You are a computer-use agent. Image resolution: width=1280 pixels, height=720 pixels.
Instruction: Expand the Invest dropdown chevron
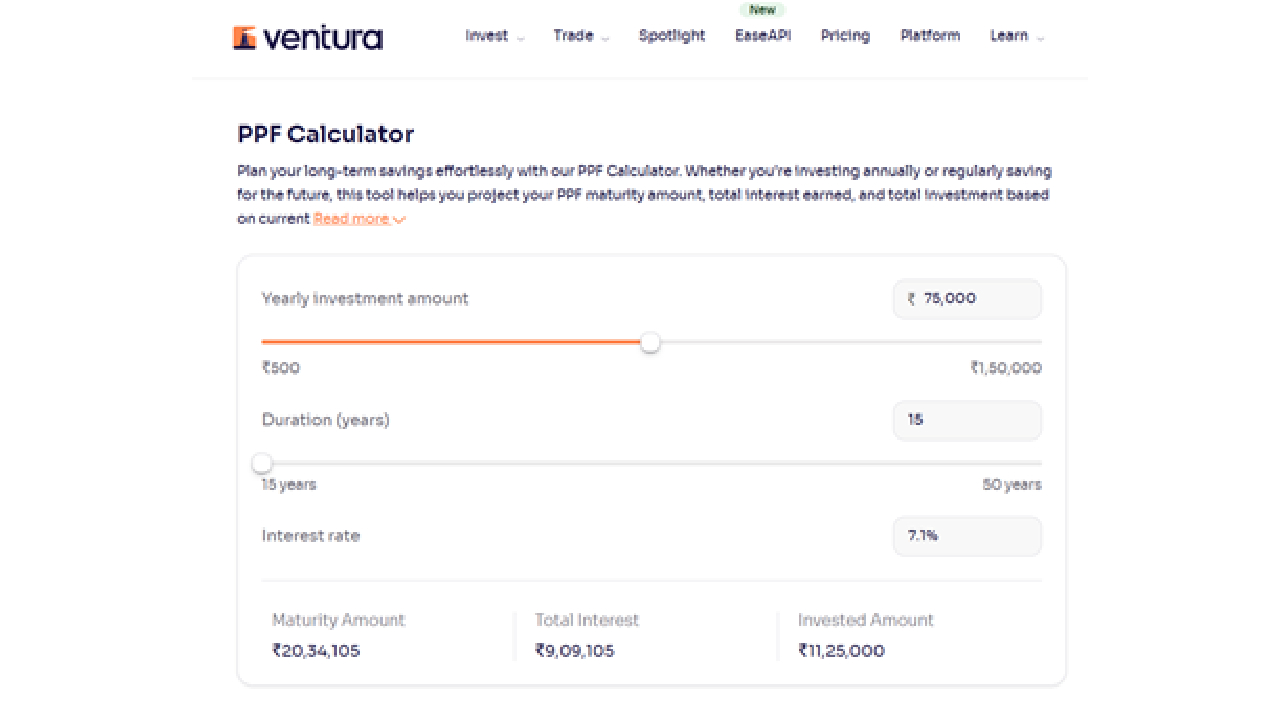(520, 38)
